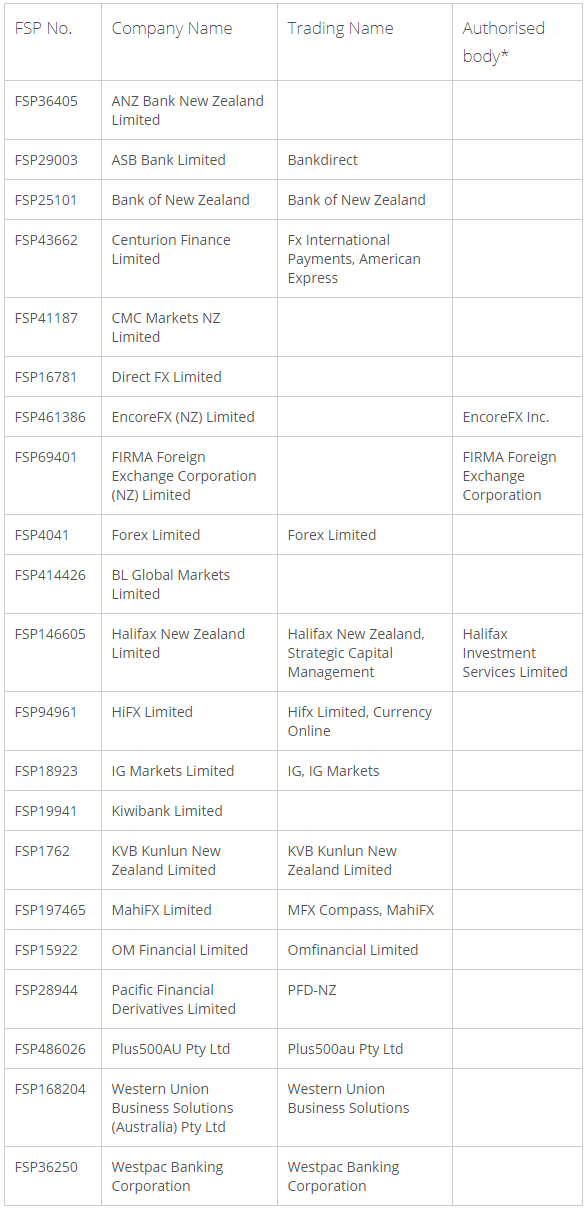
Task: Click BL Global Markets Limited cell
Action: 189,584
